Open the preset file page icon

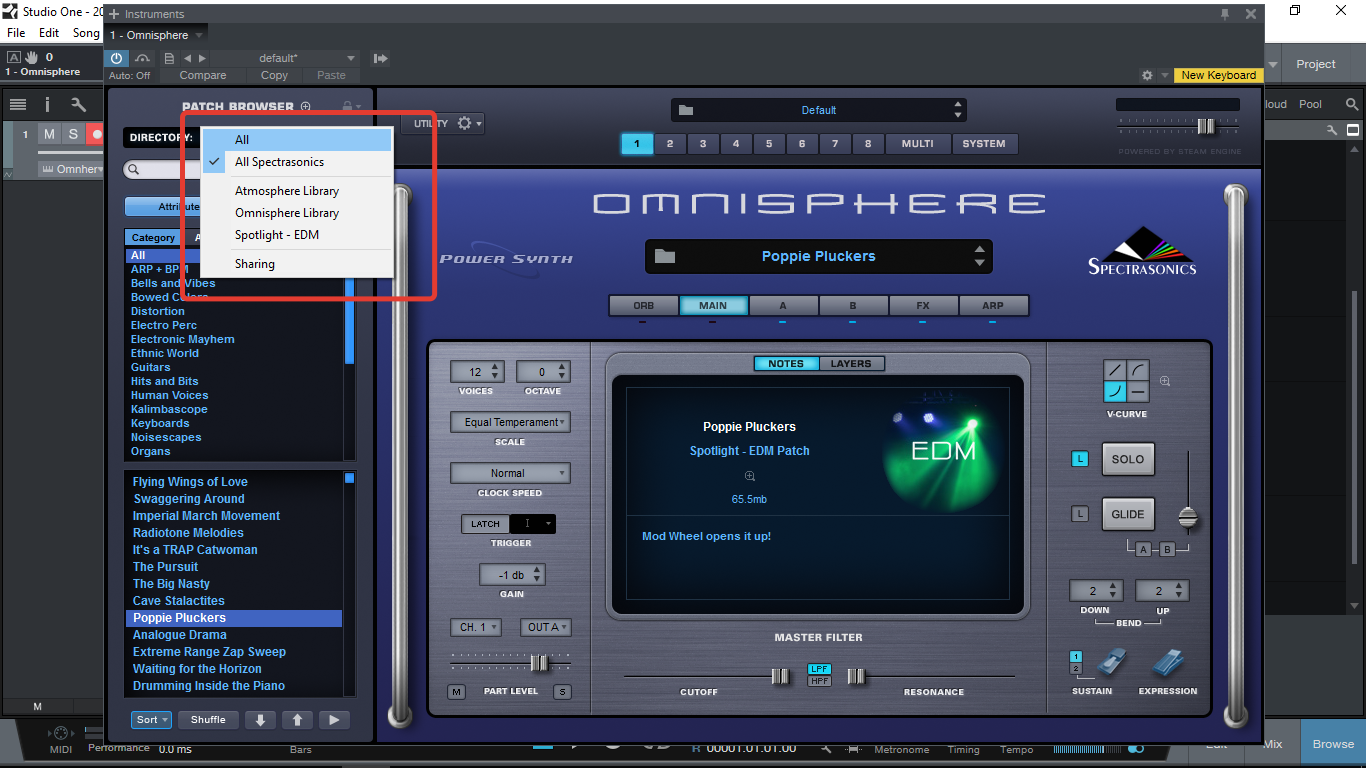tap(169, 59)
